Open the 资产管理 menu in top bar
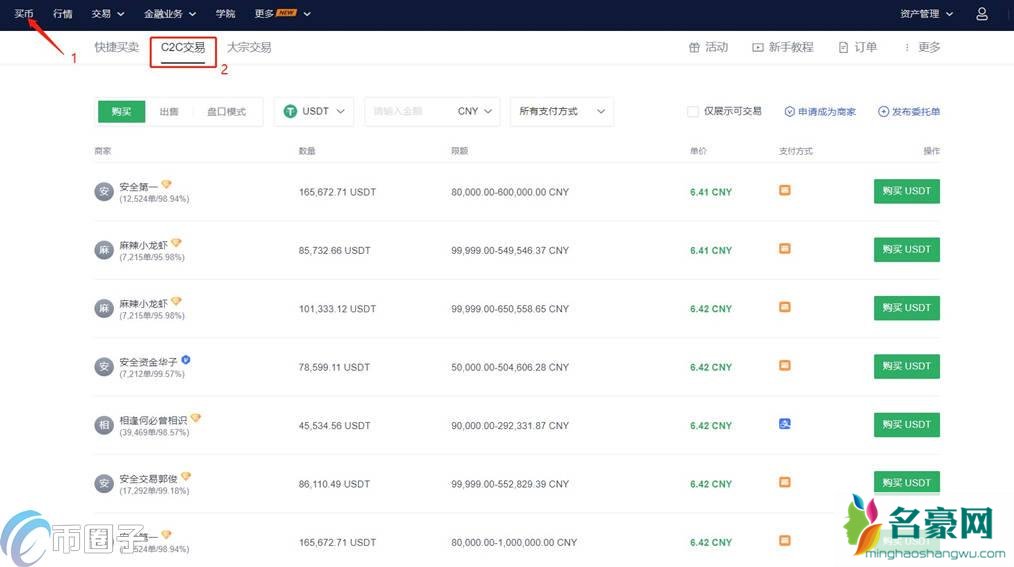 926,14
